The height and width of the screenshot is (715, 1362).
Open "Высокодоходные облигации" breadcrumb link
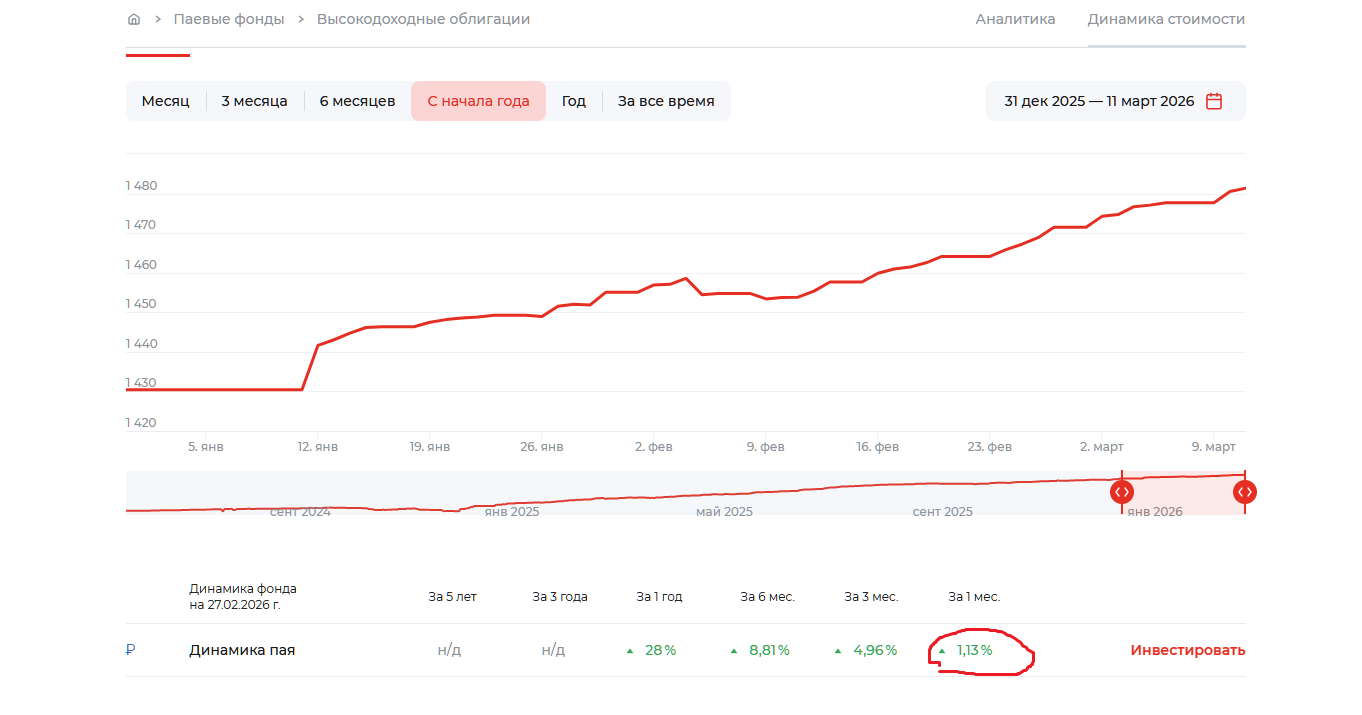click(x=423, y=19)
